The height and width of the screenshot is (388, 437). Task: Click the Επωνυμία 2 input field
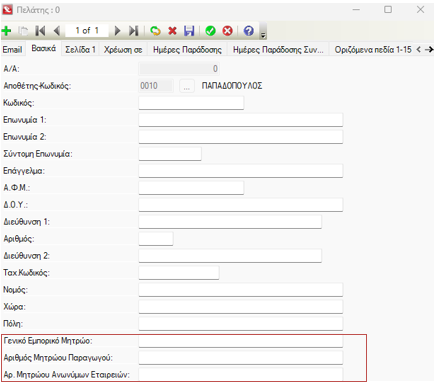[x=241, y=137]
